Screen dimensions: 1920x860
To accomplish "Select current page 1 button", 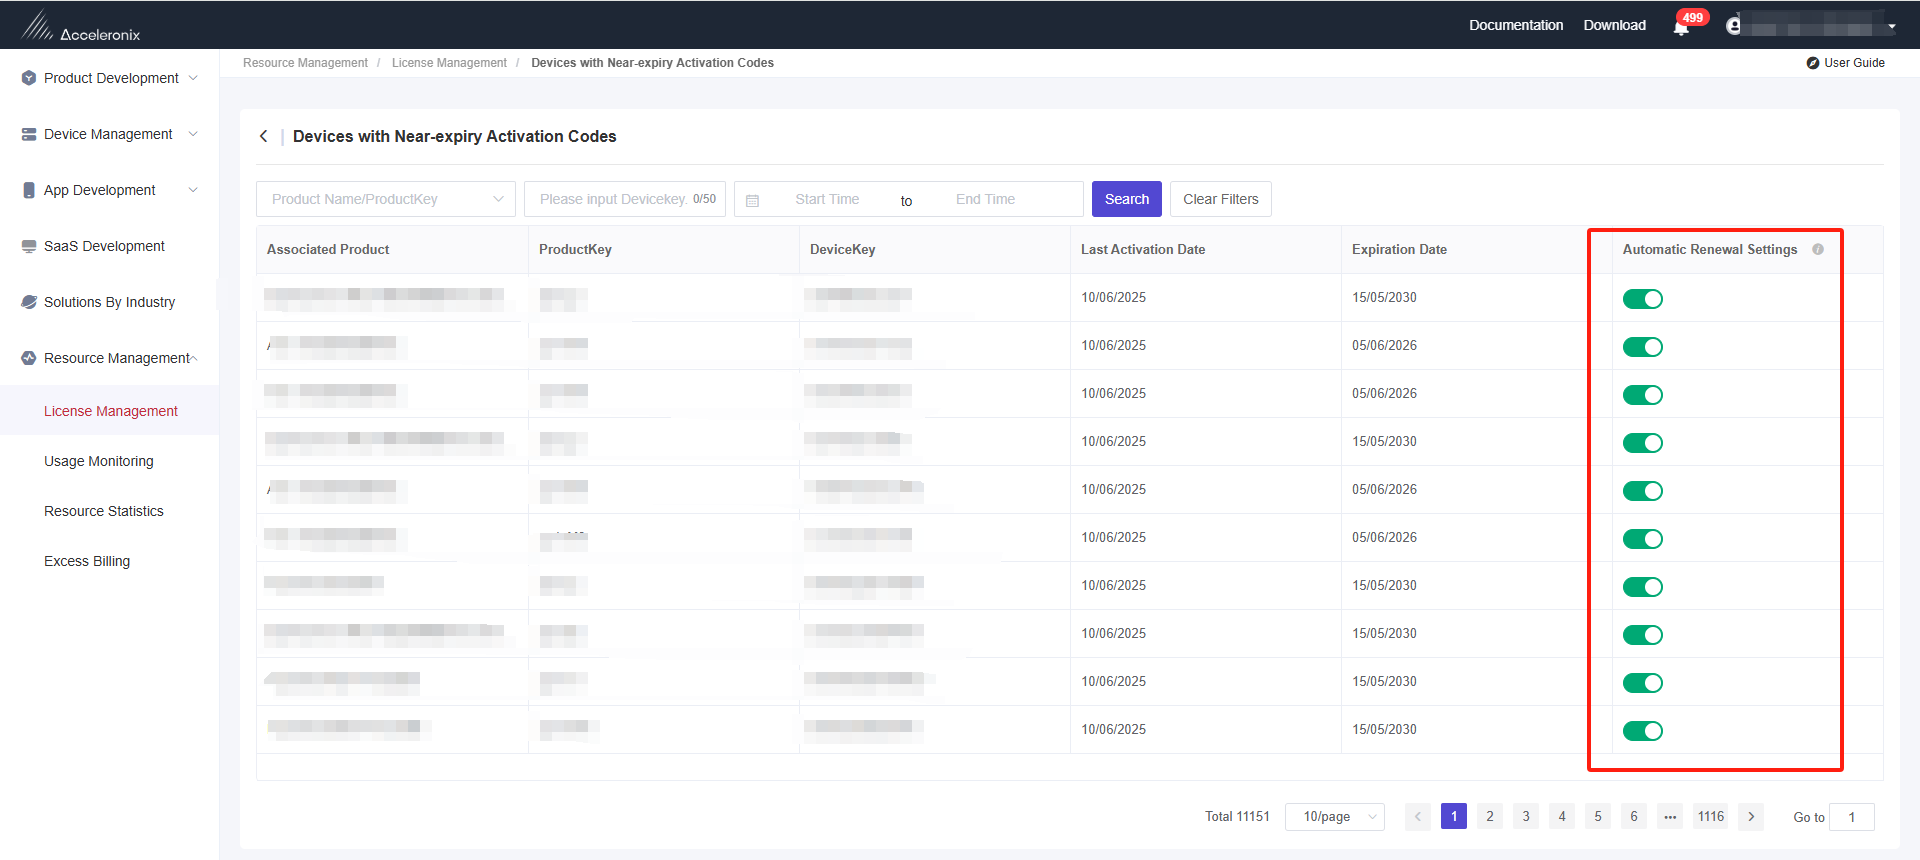I will 1454,817.
